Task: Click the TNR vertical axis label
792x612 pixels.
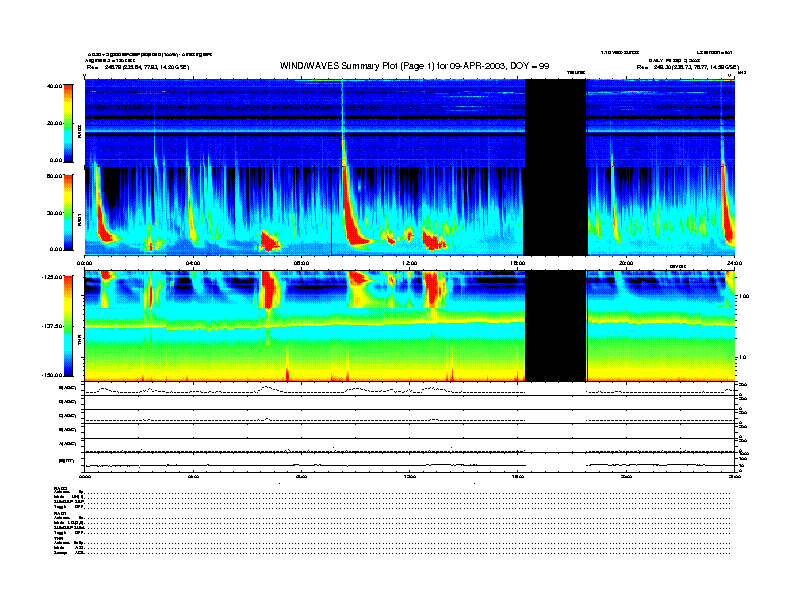Action: (79, 341)
